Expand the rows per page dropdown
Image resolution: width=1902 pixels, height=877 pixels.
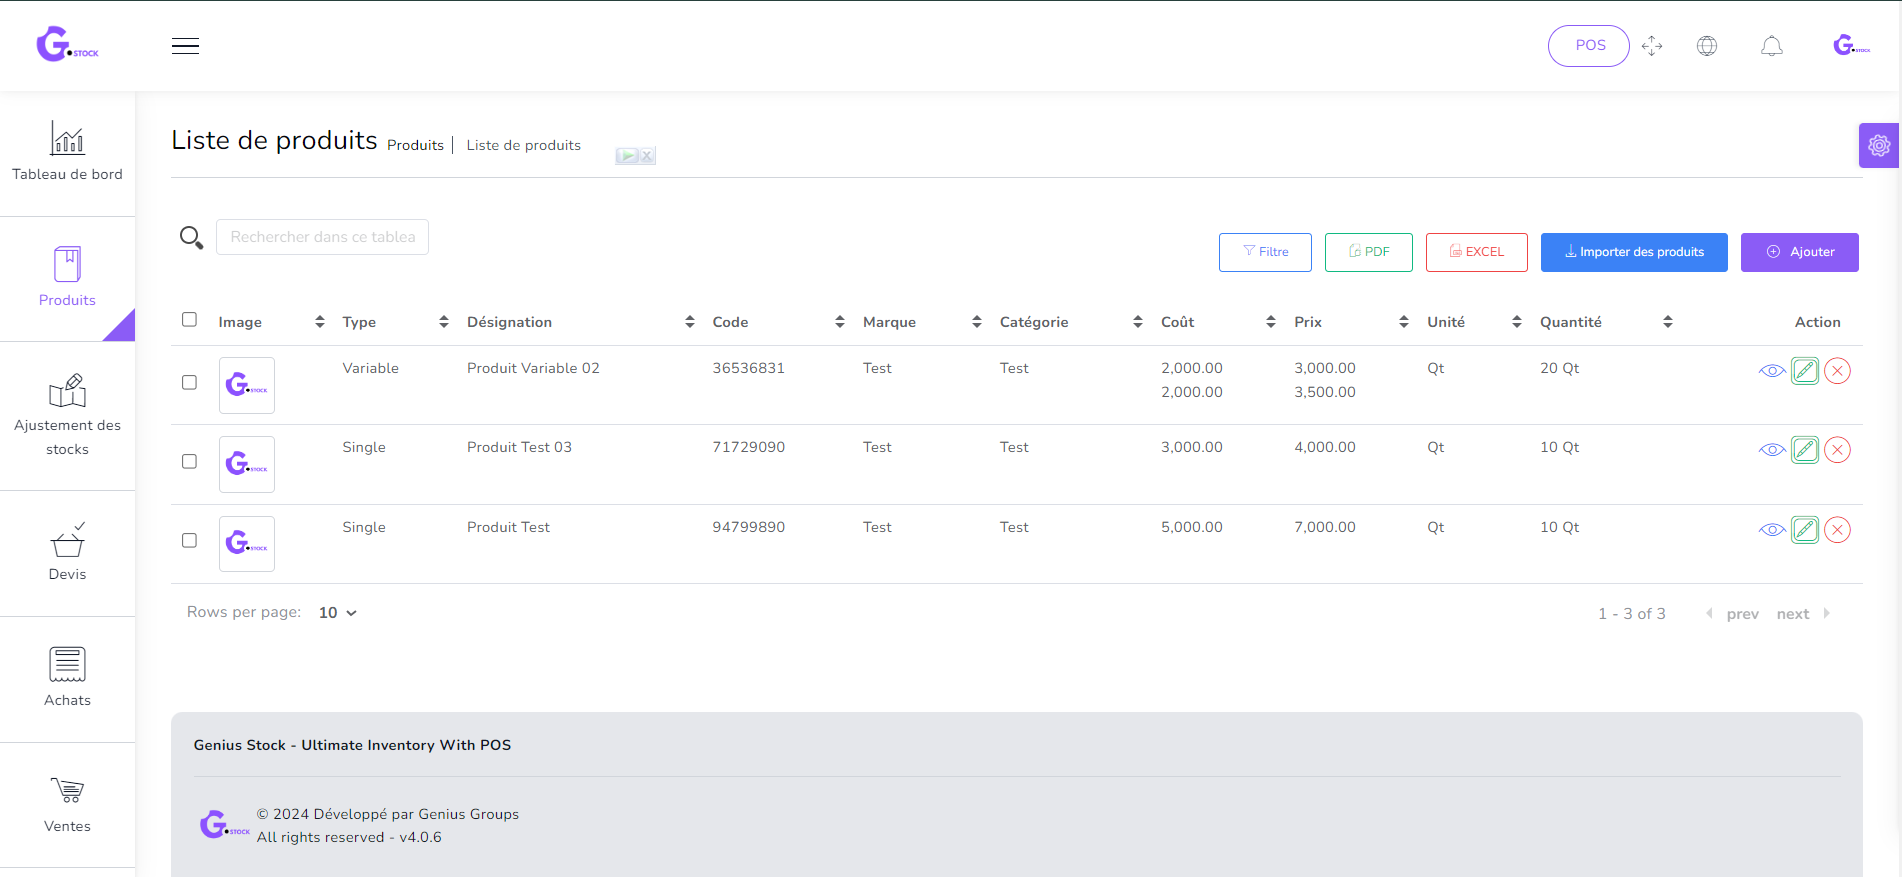tap(338, 613)
